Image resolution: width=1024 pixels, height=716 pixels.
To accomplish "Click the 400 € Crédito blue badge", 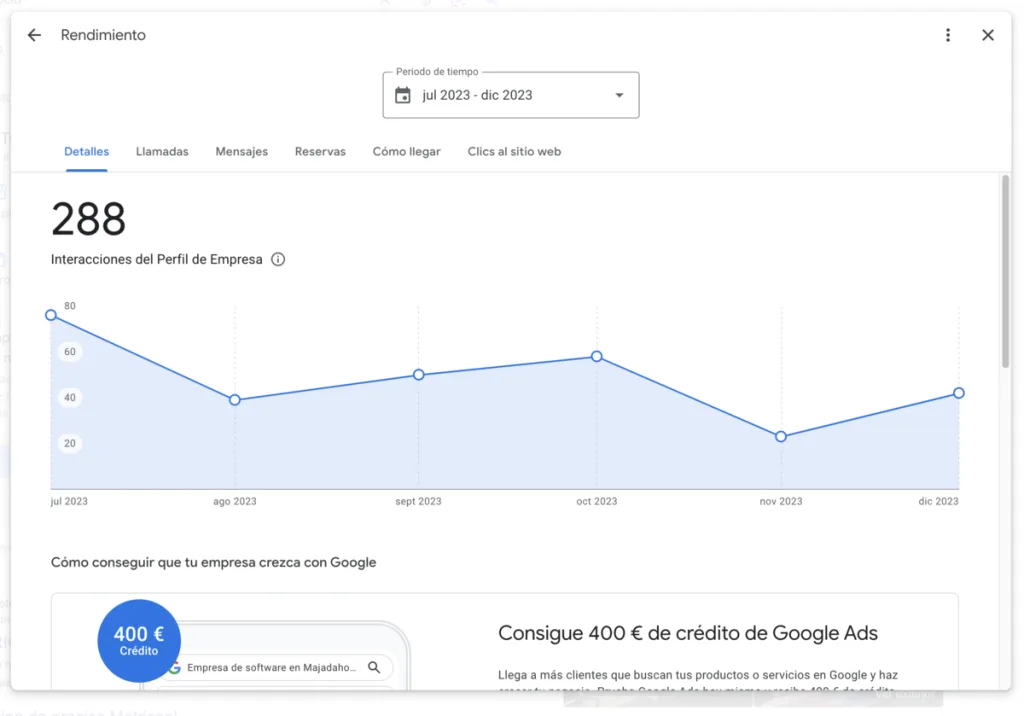I will point(139,640).
